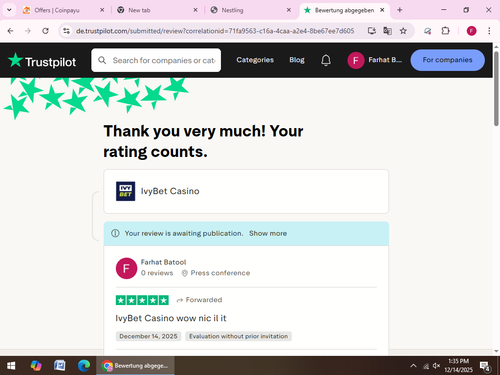Open Categories in Trustpilot header

coord(255,60)
